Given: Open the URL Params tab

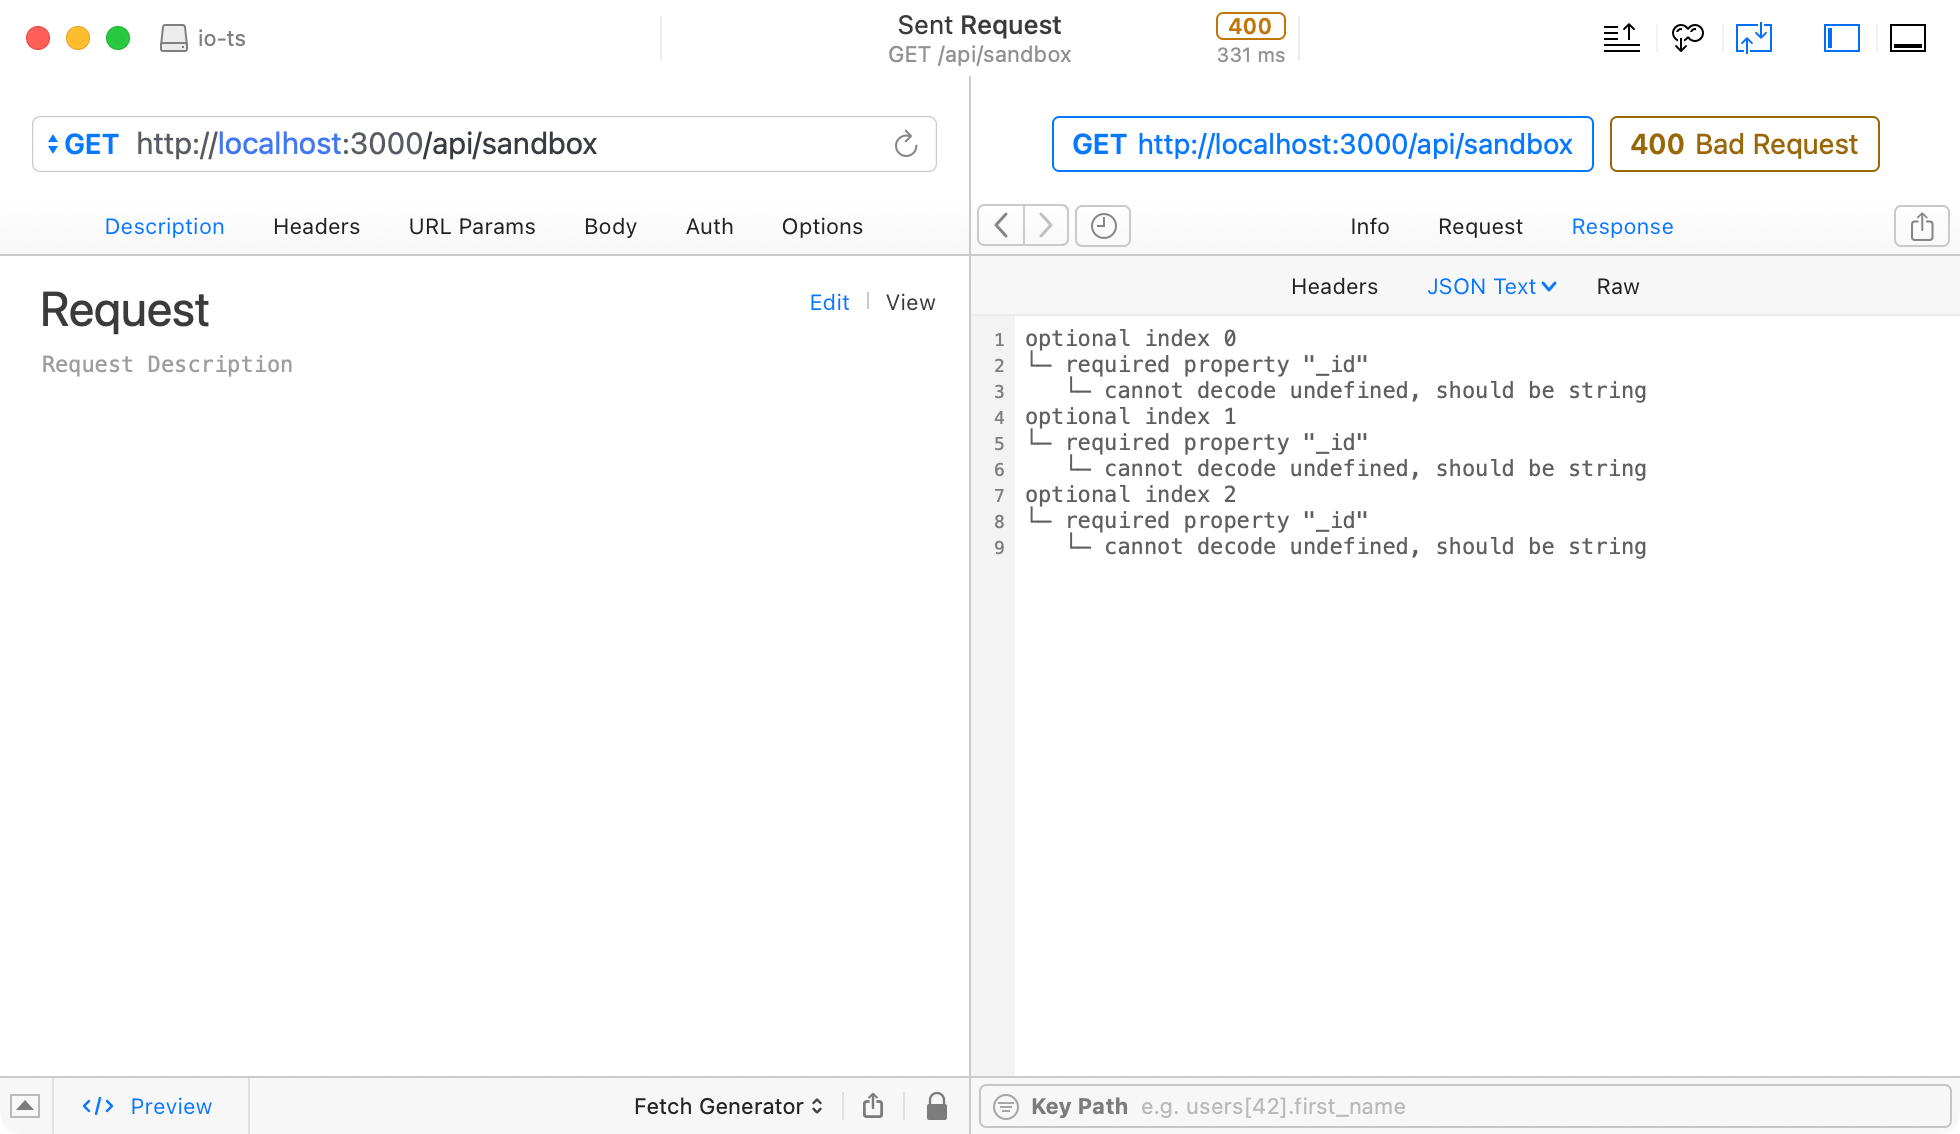Looking at the screenshot, I should tap(472, 226).
